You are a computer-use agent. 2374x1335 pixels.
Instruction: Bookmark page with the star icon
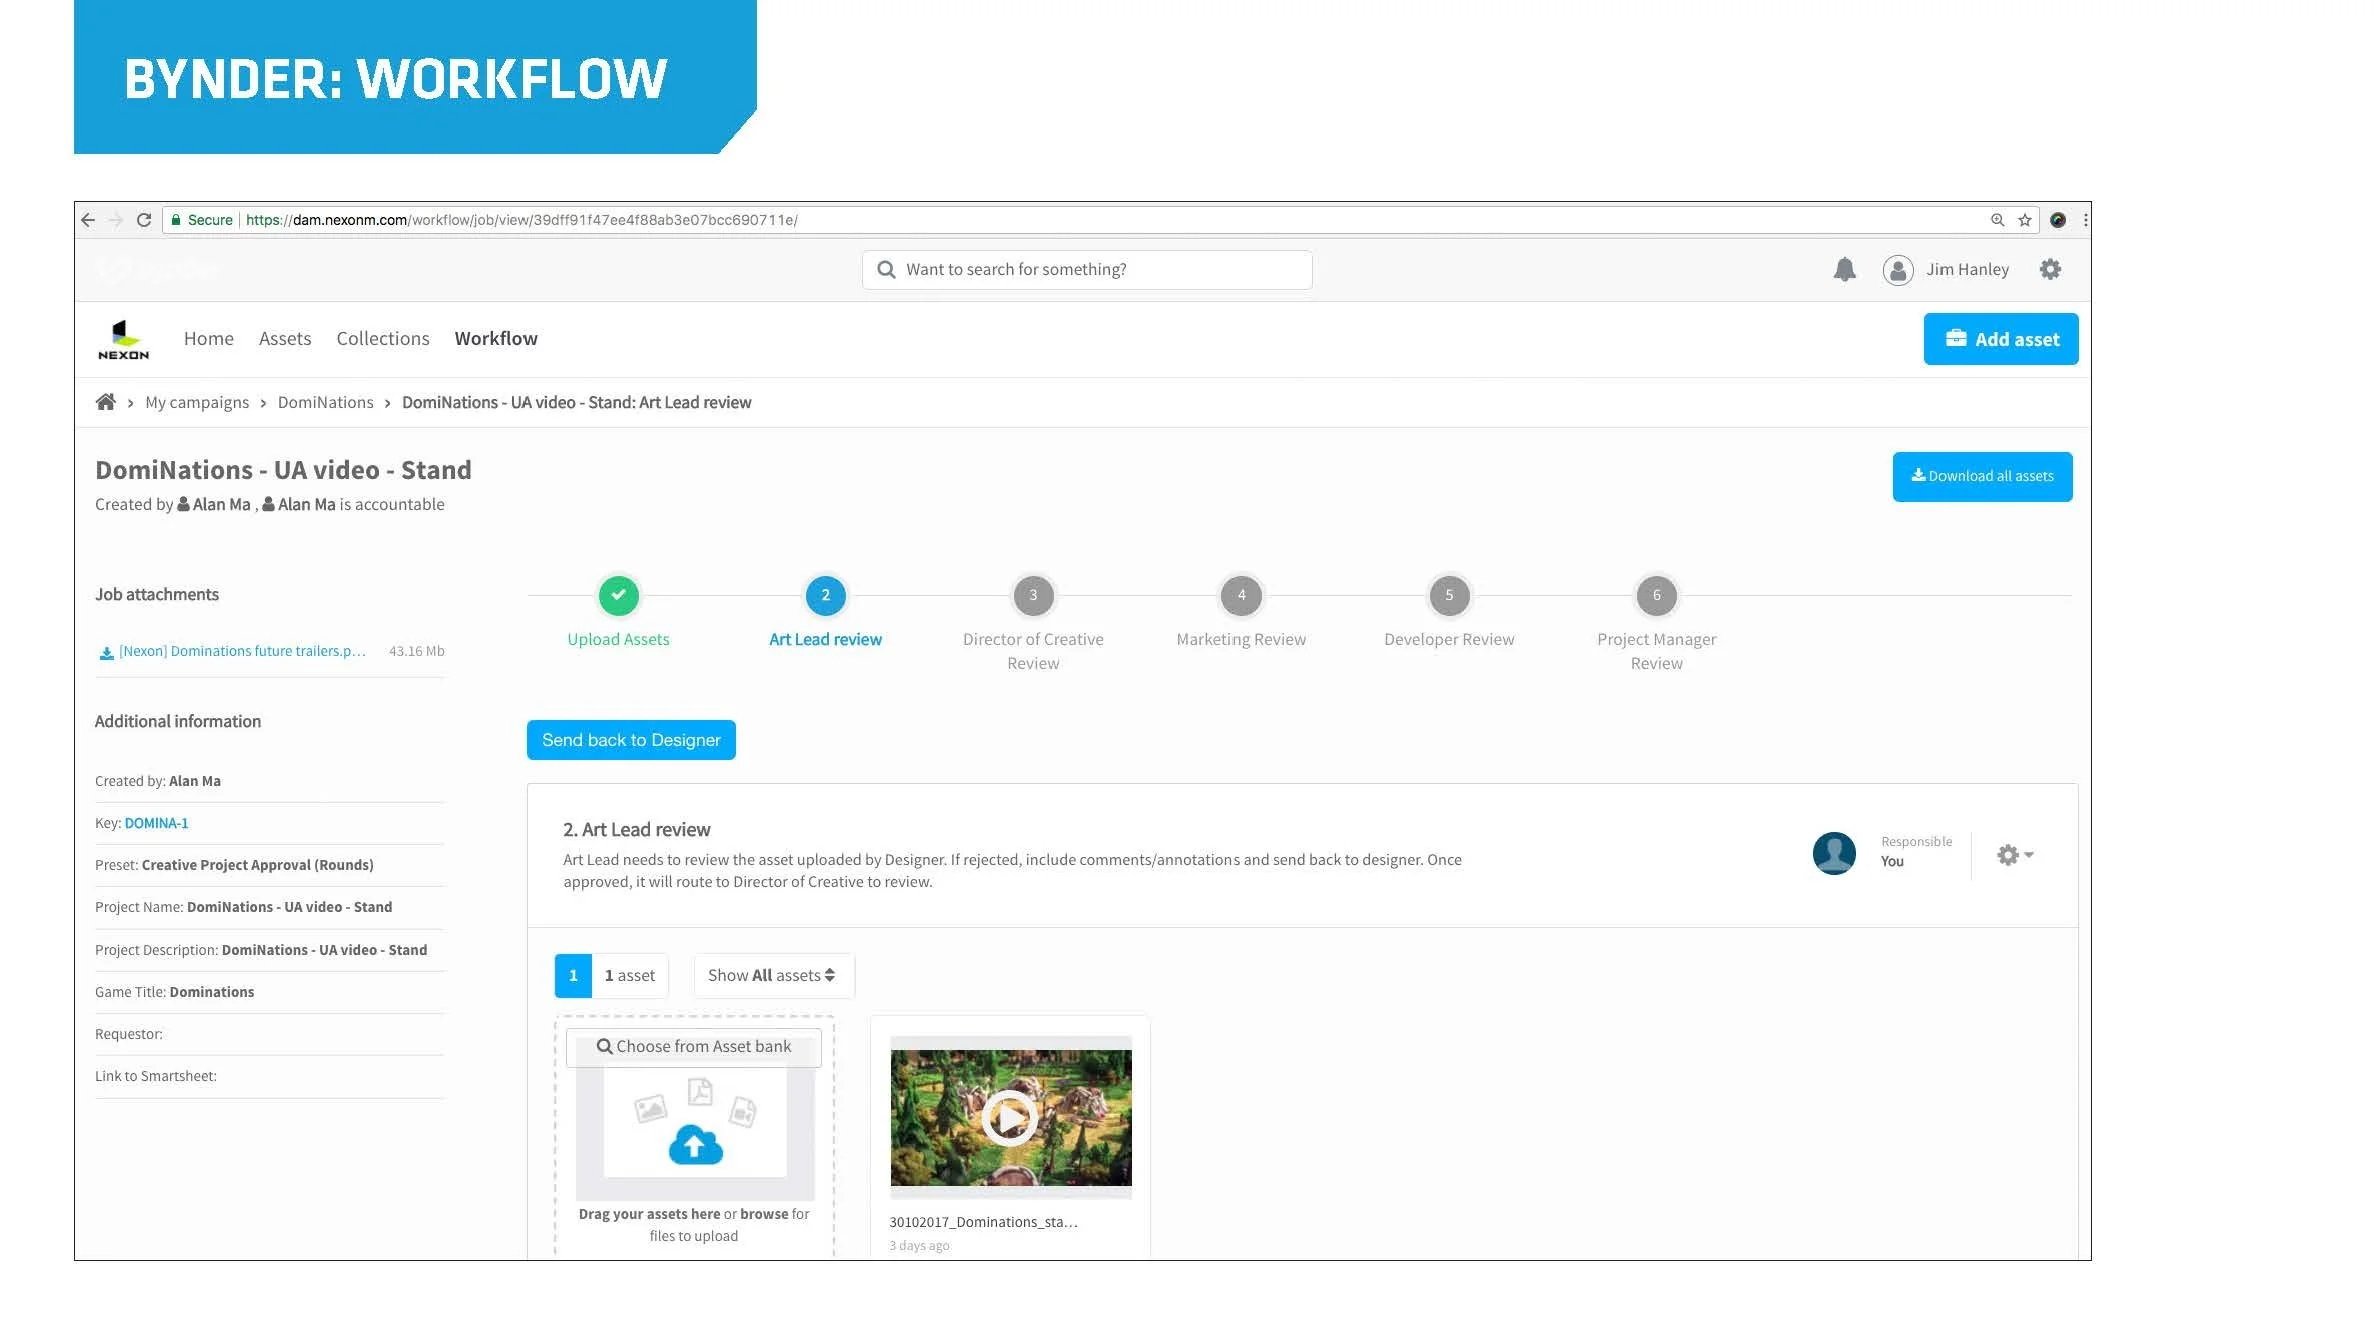tap(2025, 220)
